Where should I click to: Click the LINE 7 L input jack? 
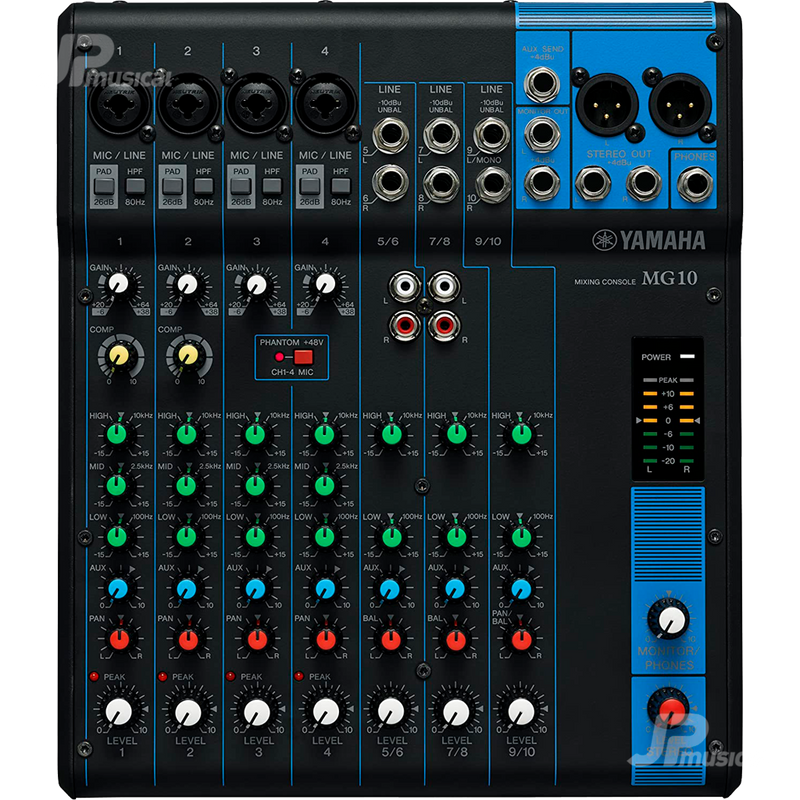pyautogui.click(x=441, y=134)
